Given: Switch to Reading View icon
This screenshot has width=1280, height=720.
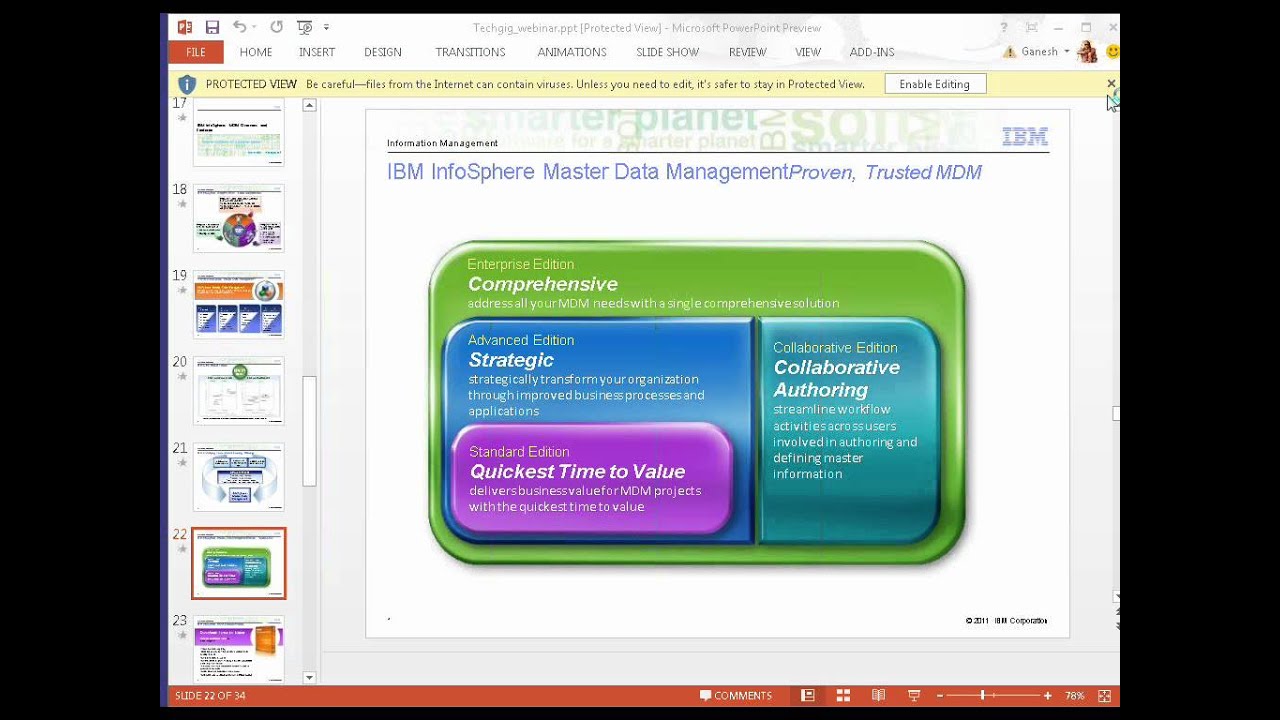Looking at the screenshot, I should tap(878, 695).
